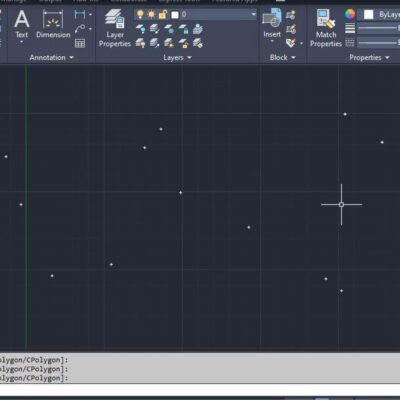Click the Layer Unlock icon
The height and width of the screenshot is (400, 400).
coord(183,43)
